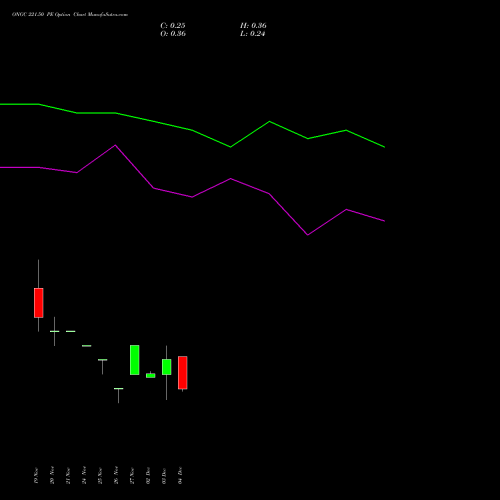
Task: Click the green indicator line
Action: 192,130
